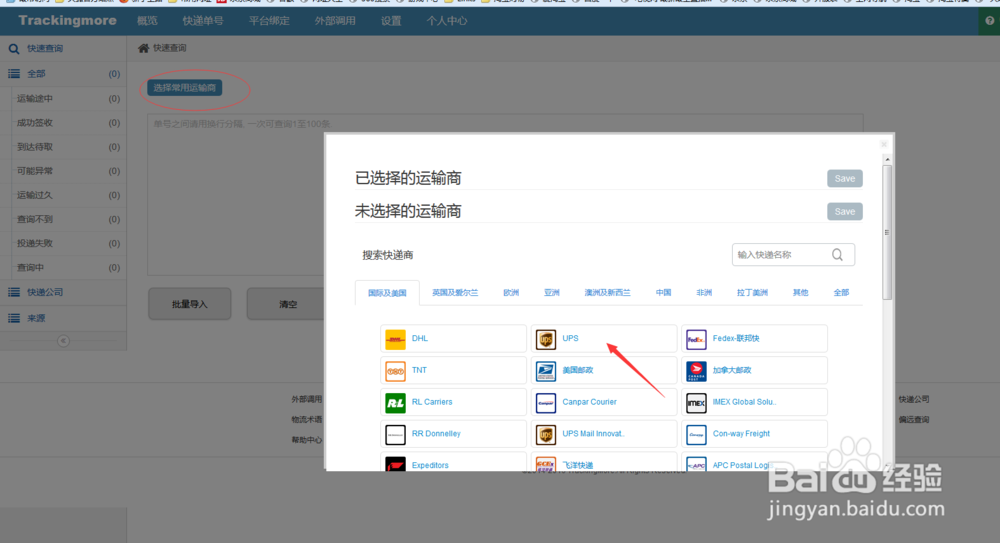The image size is (1000, 543).
Task: Click the dialog scrollbar up arrow
Action: [887, 160]
